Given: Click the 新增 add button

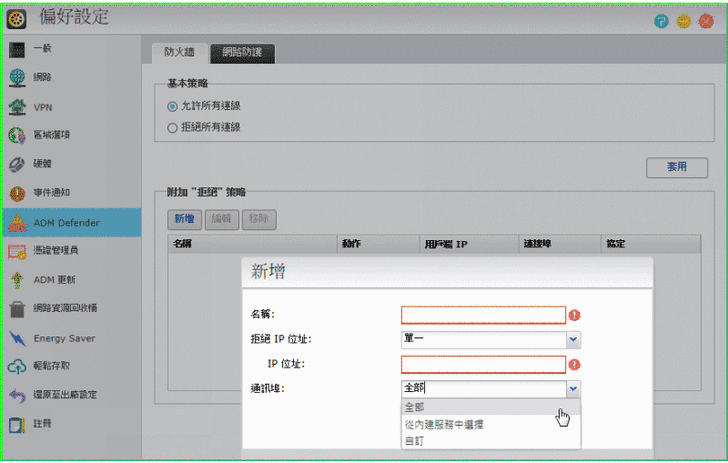Looking at the screenshot, I should pos(184,219).
